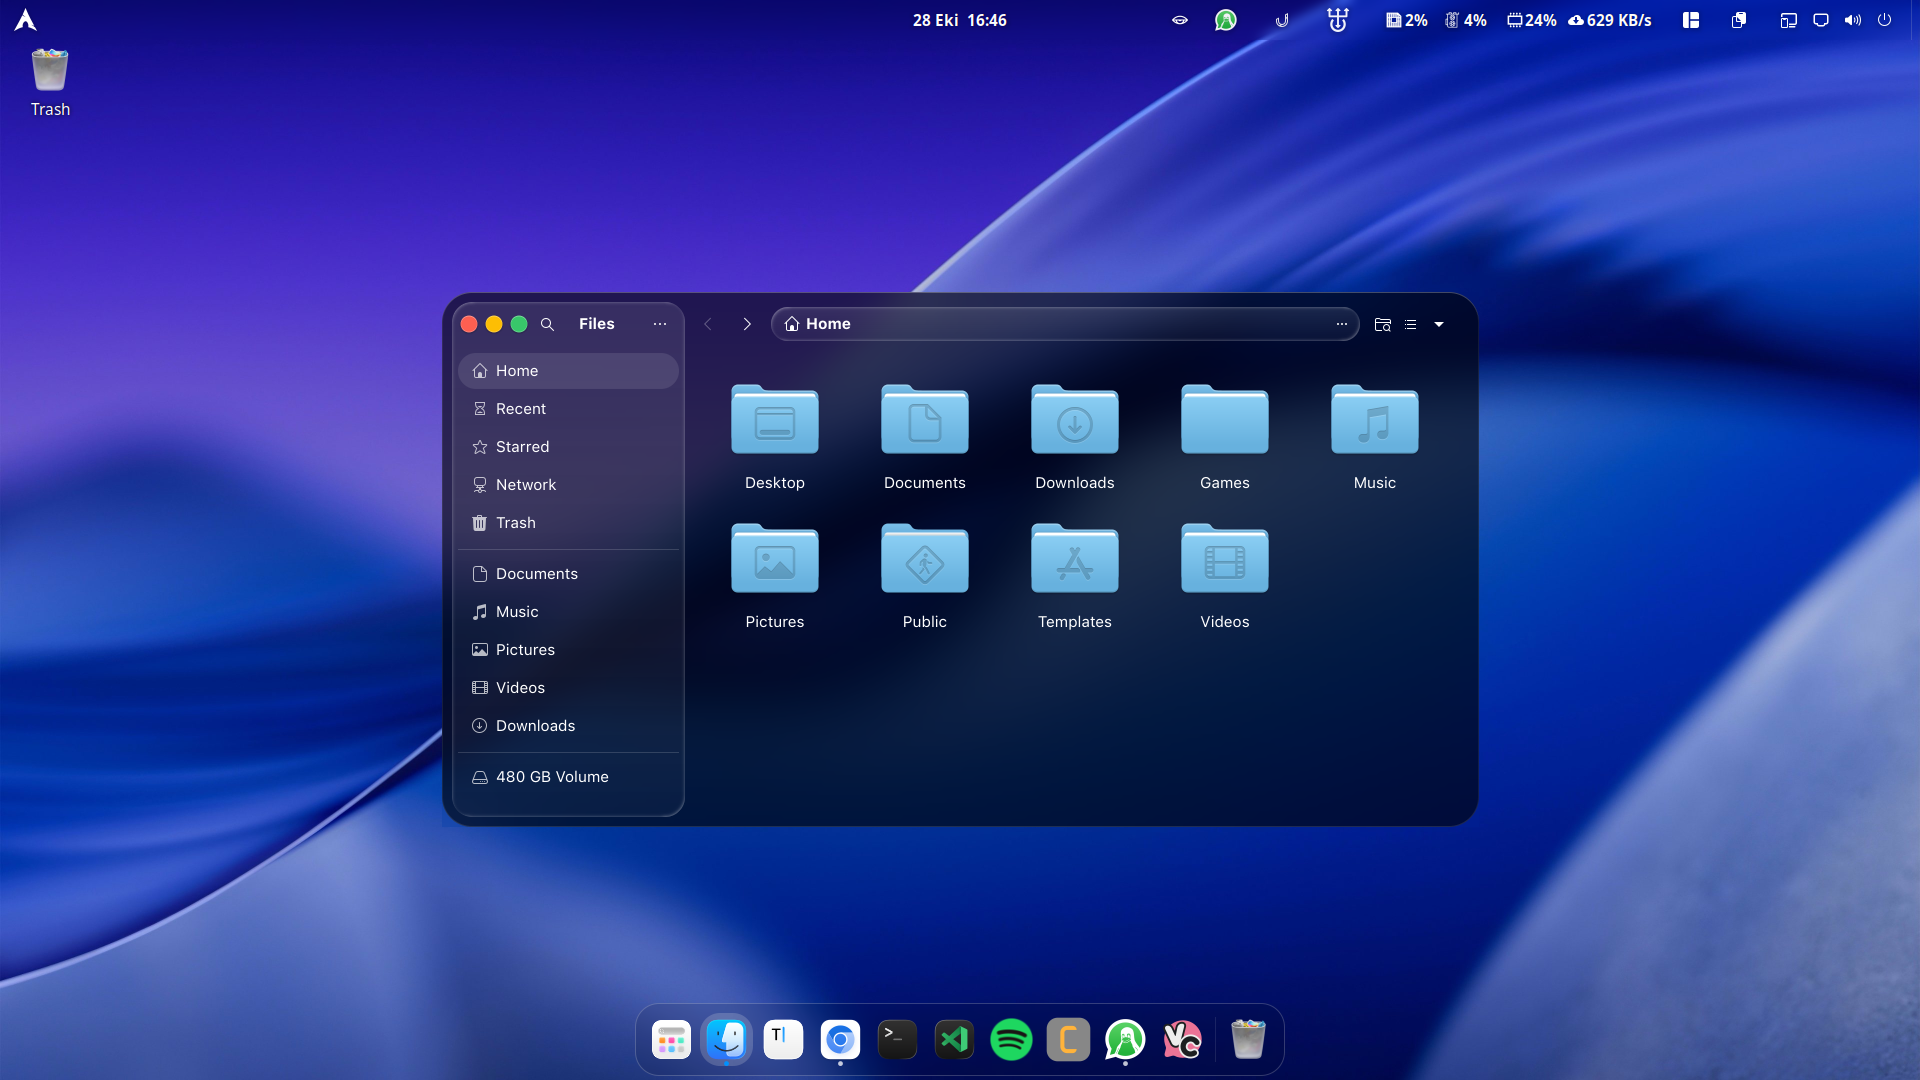Screen dimensions: 1920x1080
Task: Click the search-in-folder icon in toolbar
Action: [1382, 324]
